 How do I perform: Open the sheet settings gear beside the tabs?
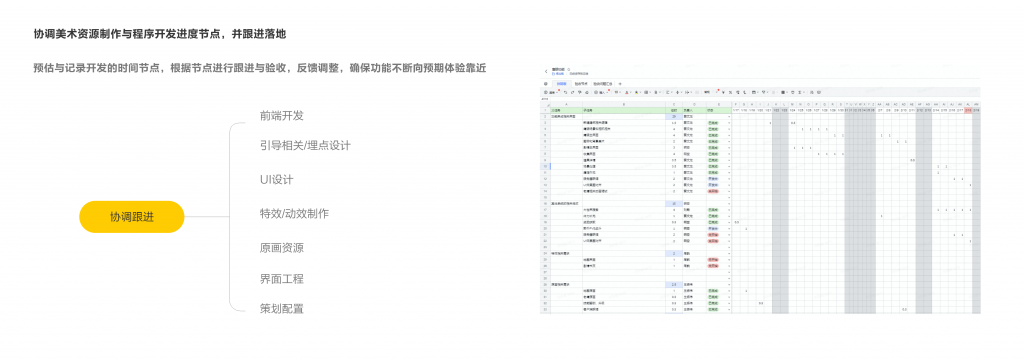(546, 84)
